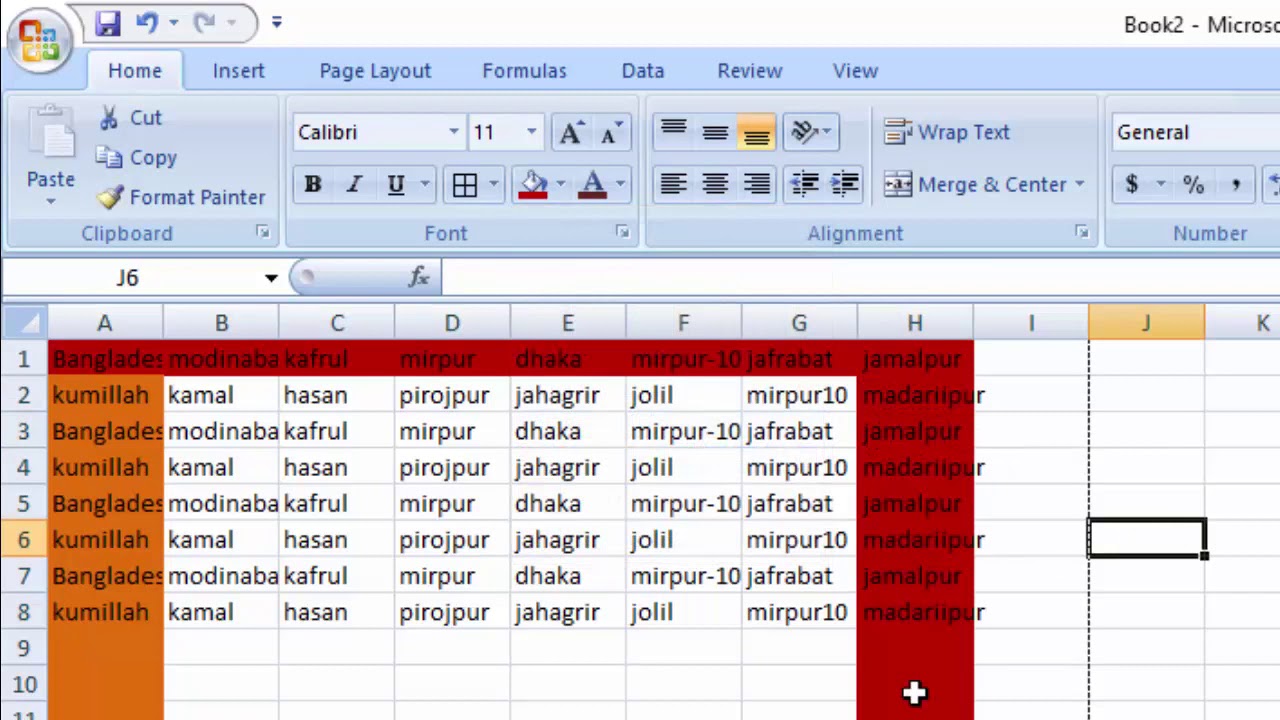
Task: Switch to the Insert tab
Action: click(x=238, y=71)
